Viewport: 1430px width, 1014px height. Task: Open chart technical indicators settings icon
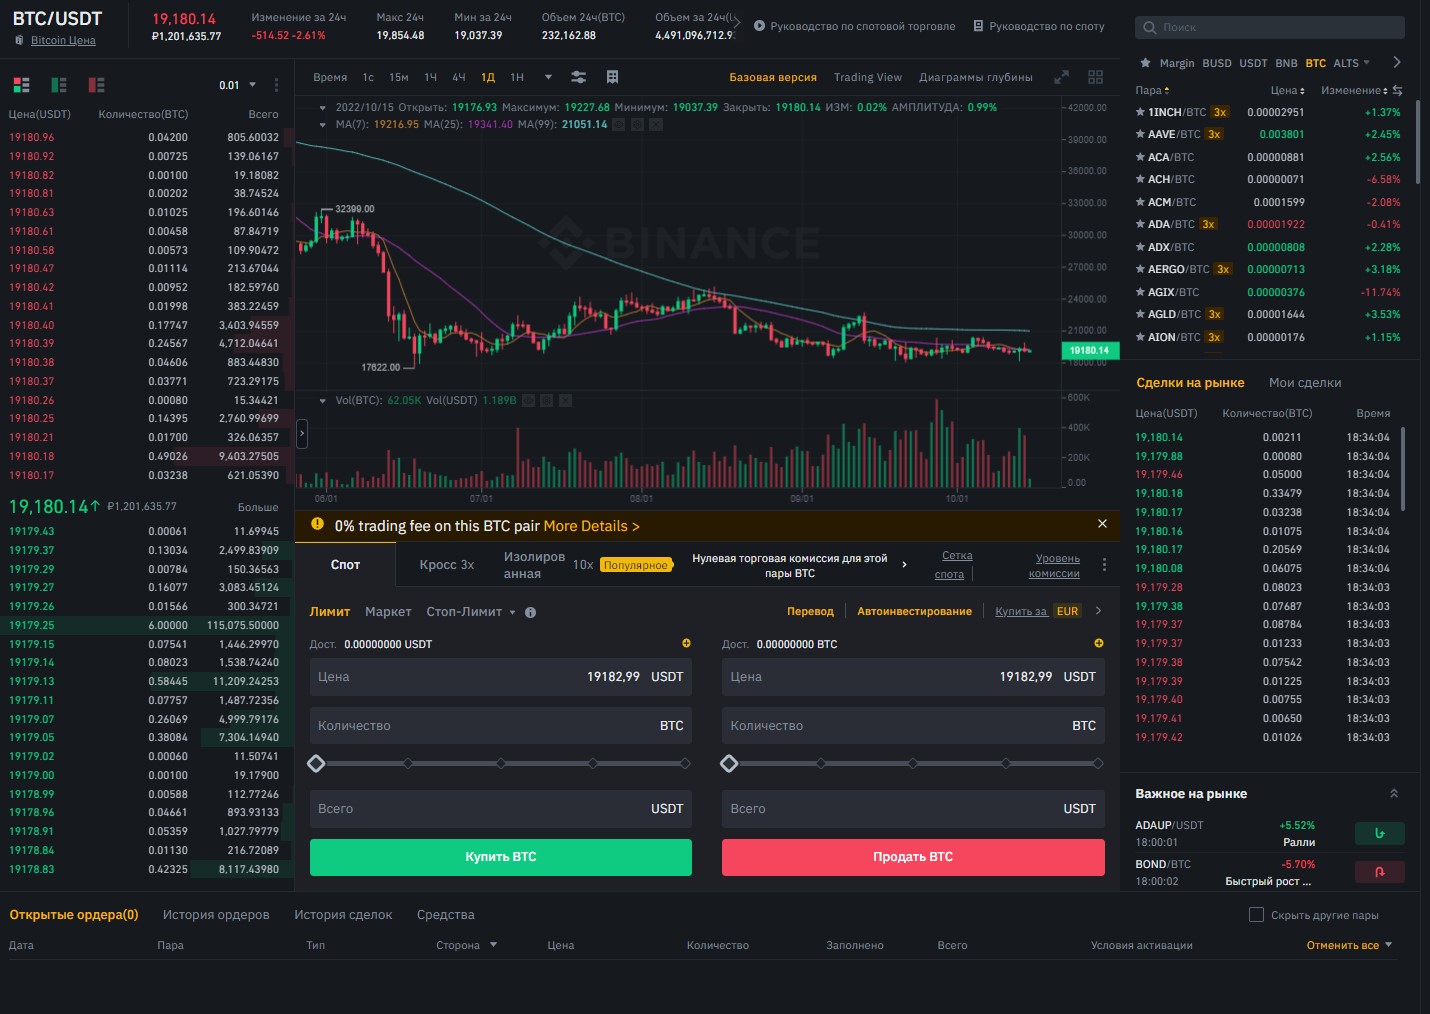click(x=578, y=77)
